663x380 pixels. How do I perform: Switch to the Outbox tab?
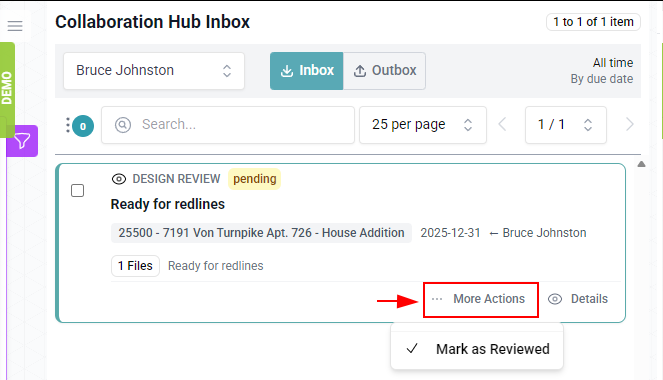(384, 71)
